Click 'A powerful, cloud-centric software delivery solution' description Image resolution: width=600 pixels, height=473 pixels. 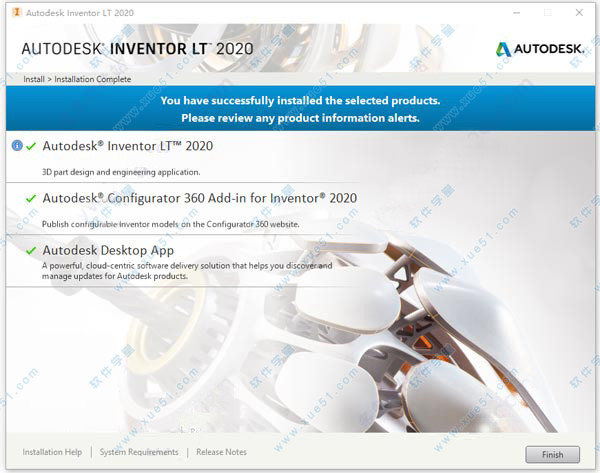point(187,271)
